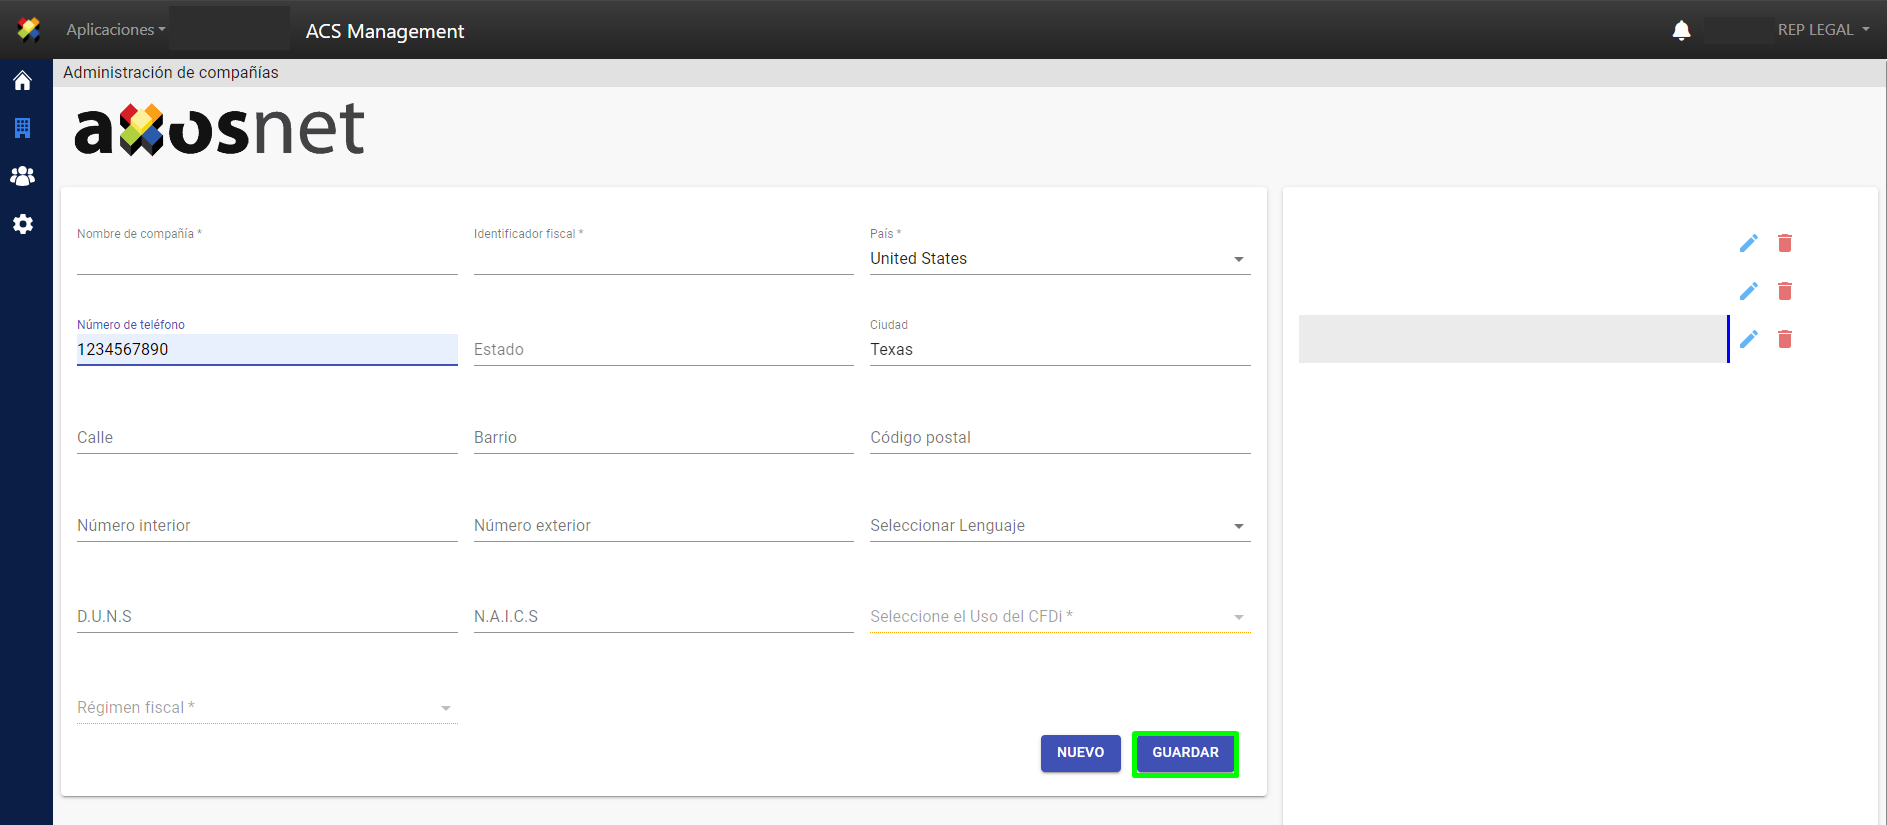
Task: Select the companies building sidebar icon
Action: 22,128
